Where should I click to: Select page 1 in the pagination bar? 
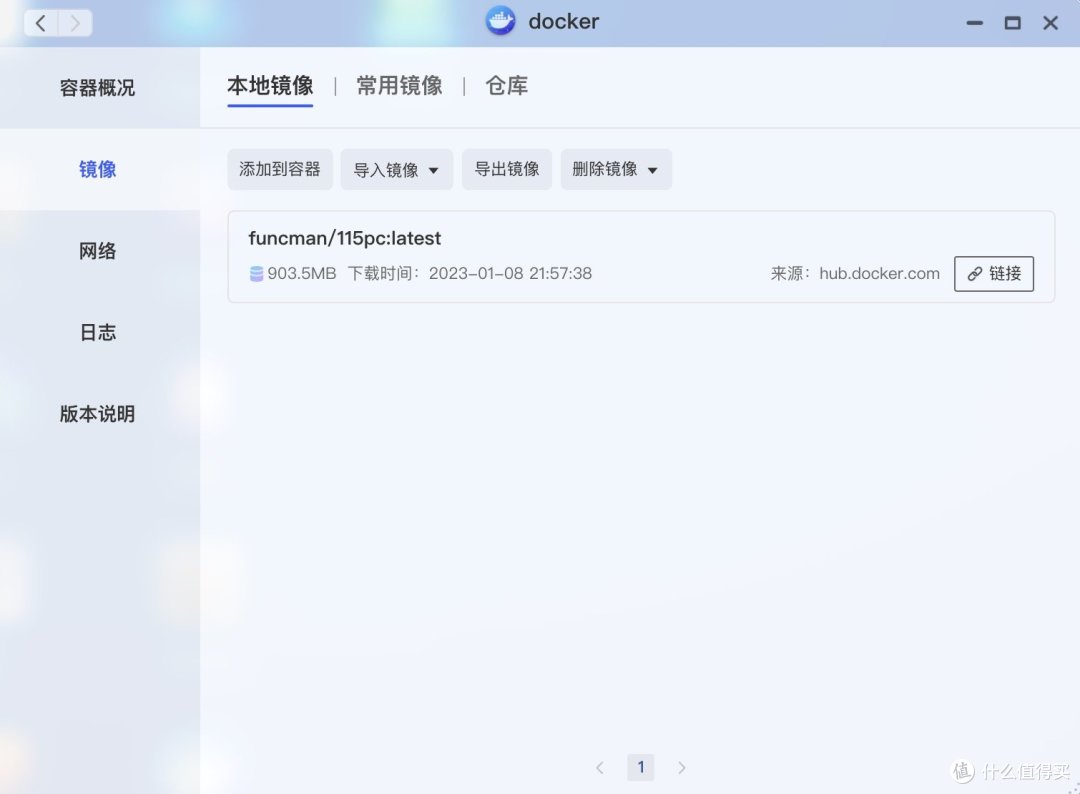pos(640,767)
